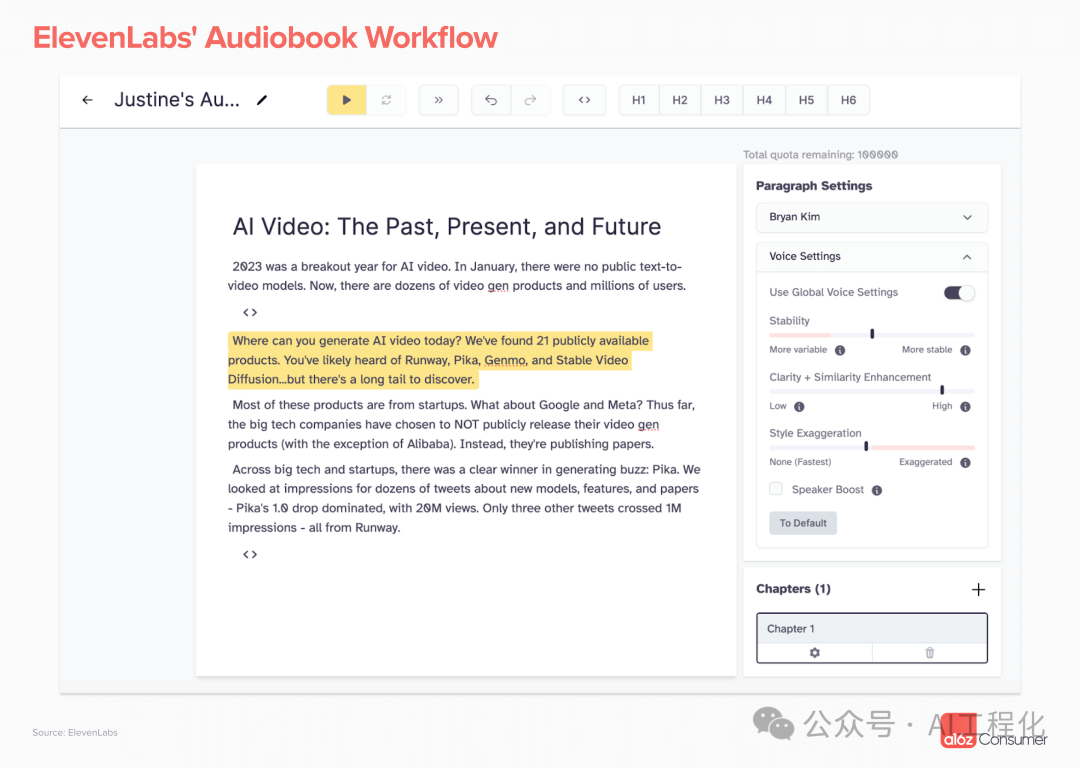The image size is (1080, 768).
Task: Click the regenerate refresh icon
Action: pos(386,100)
